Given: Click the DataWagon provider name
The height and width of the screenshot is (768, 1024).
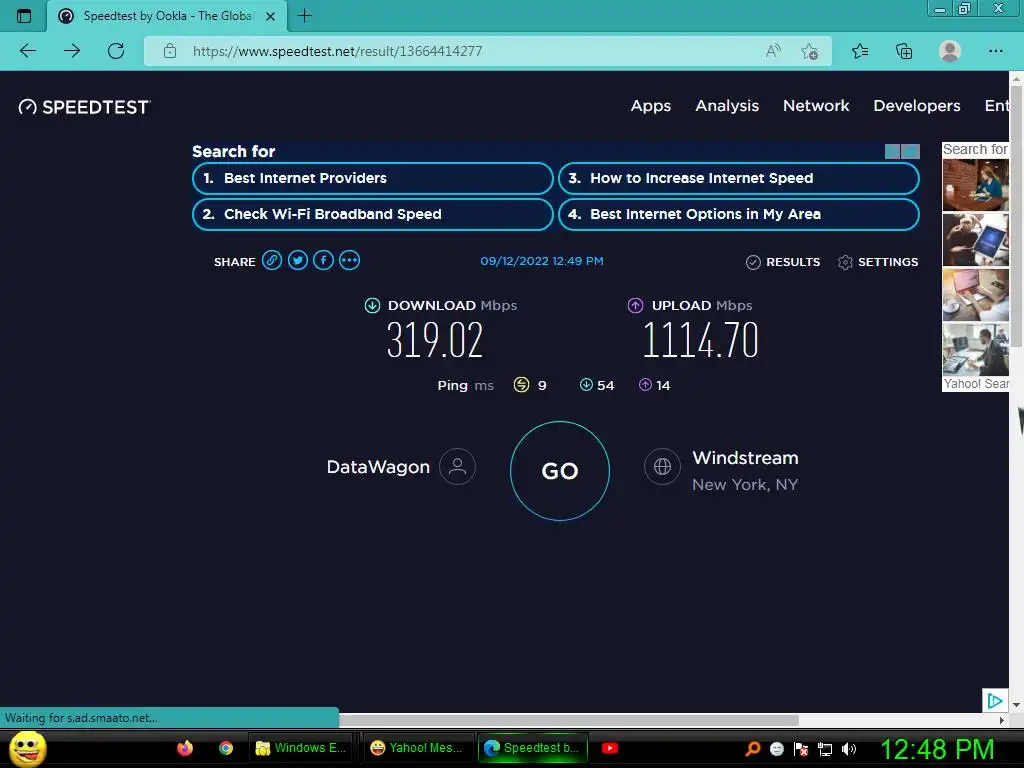Looking at the screenshot, I should tap(378, 467).
